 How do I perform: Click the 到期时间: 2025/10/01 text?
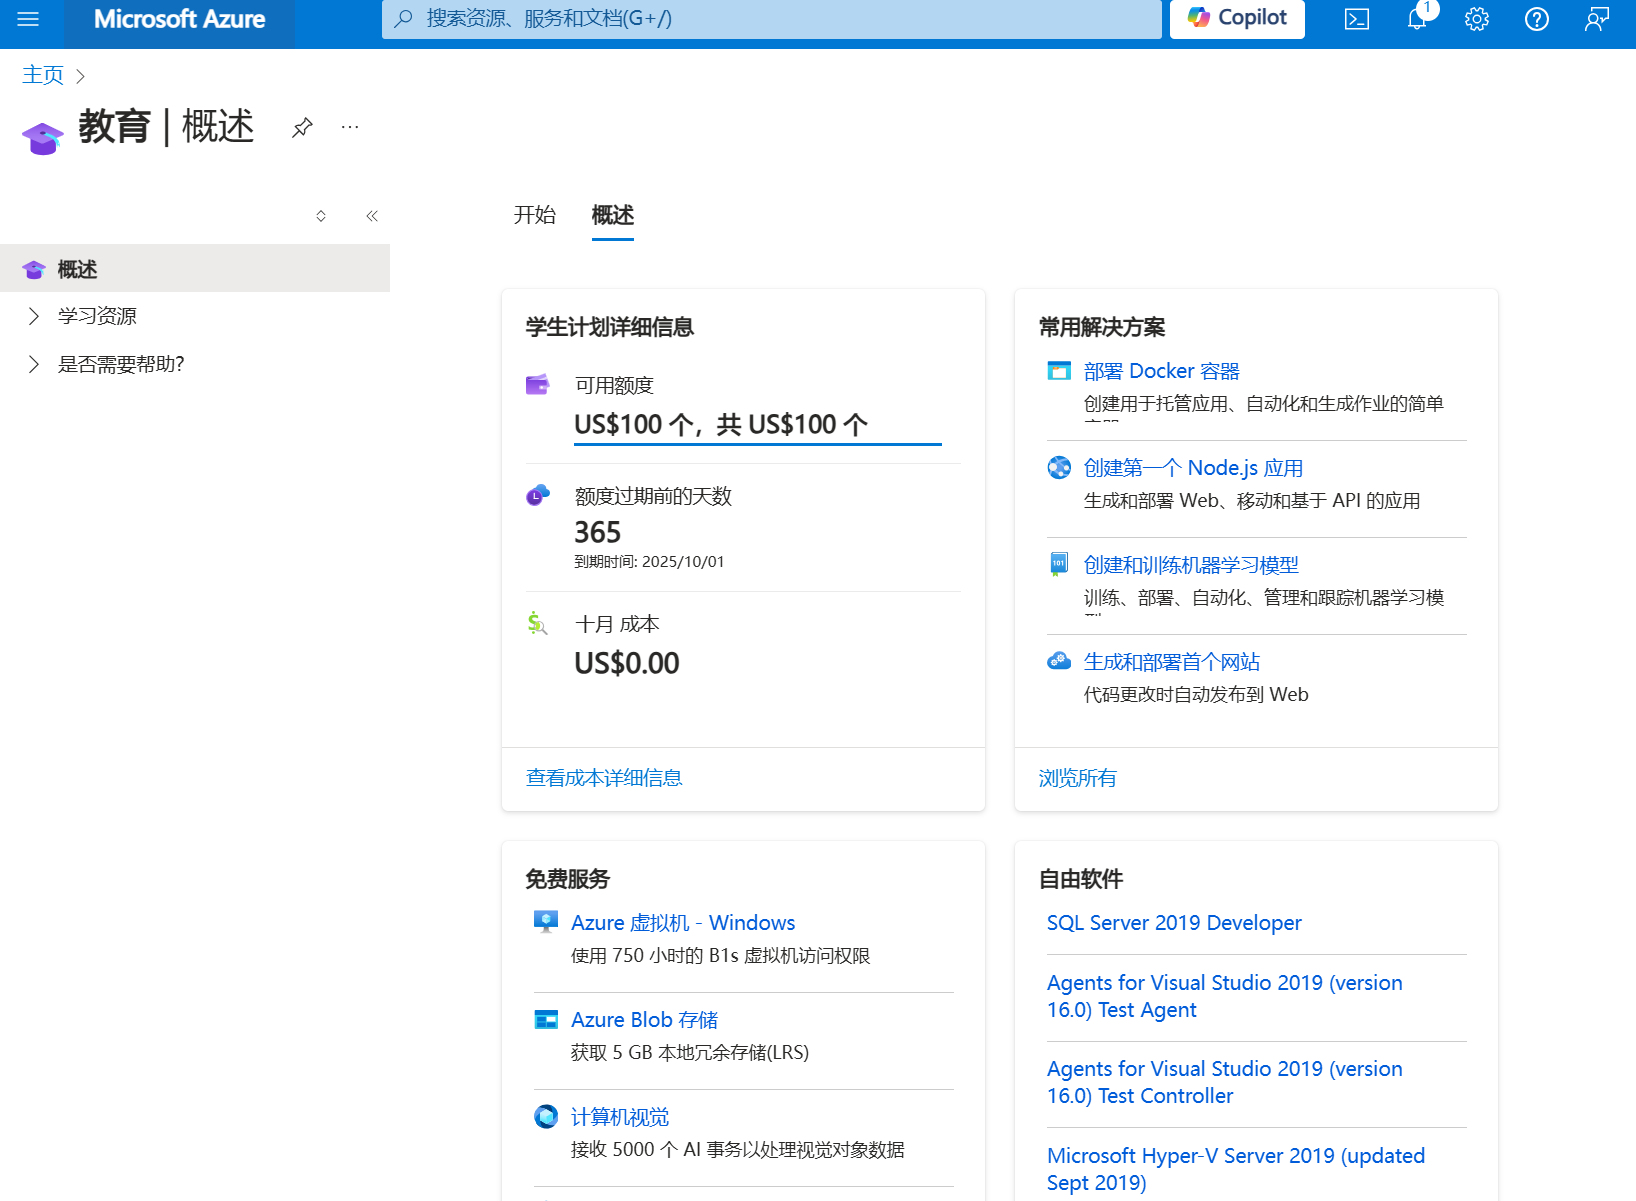point(649,562)
